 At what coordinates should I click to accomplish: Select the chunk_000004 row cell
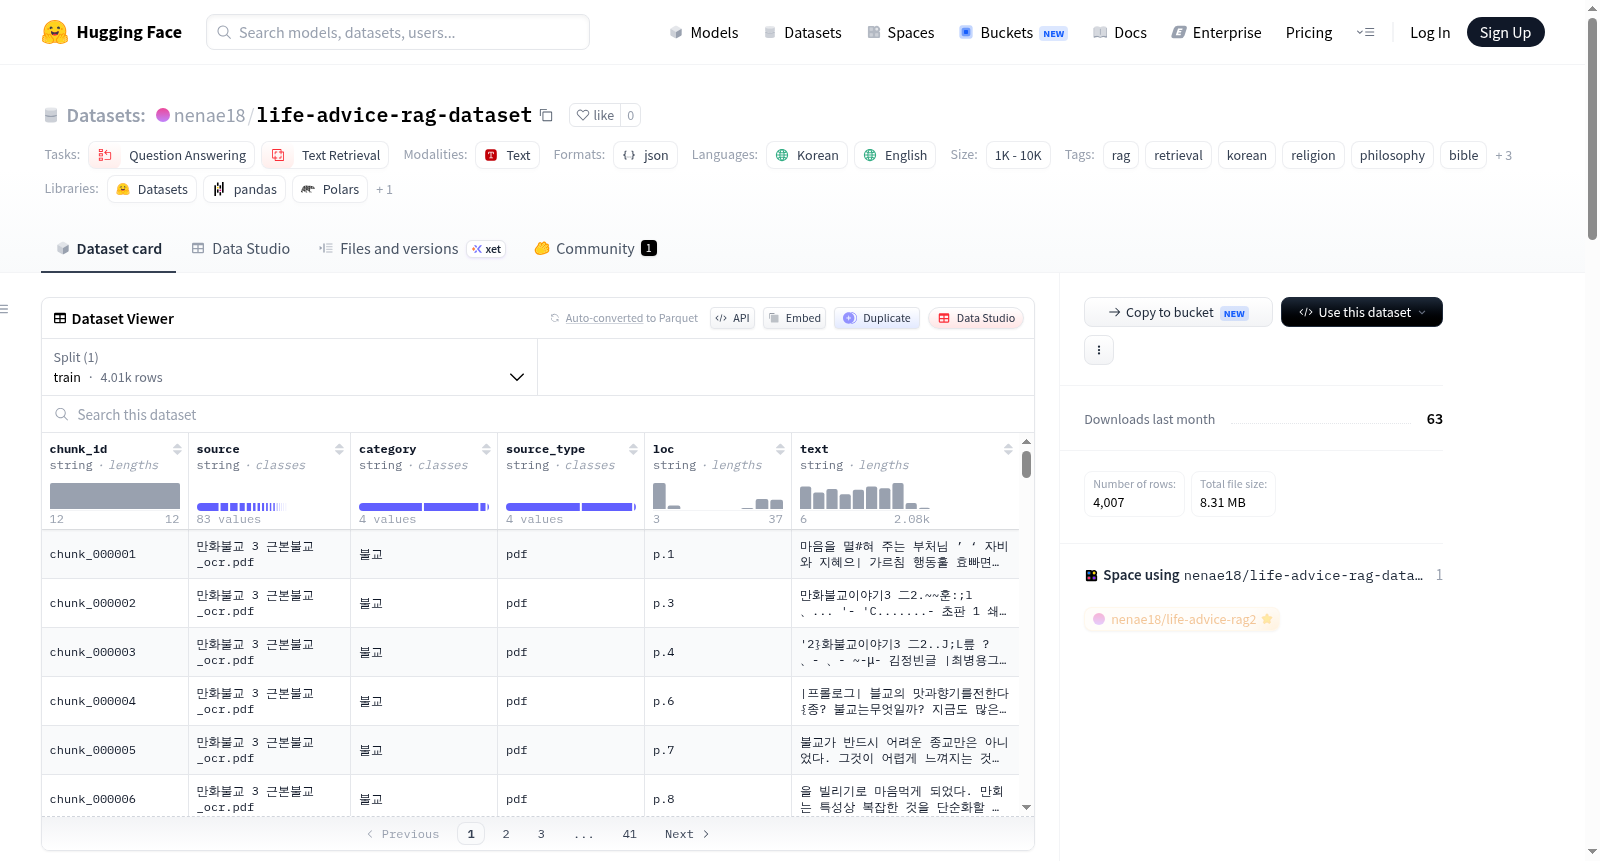pos(115,701)
